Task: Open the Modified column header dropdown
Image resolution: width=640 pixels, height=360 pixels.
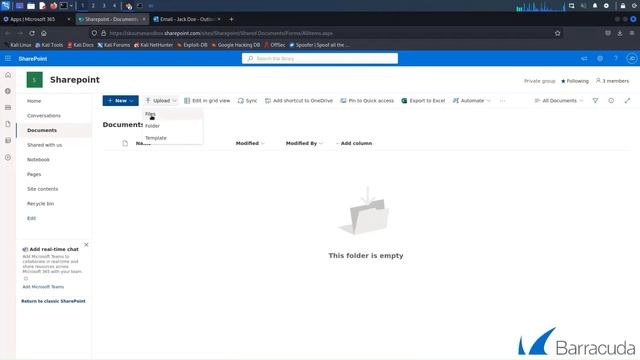Action: tap(250, 143)
